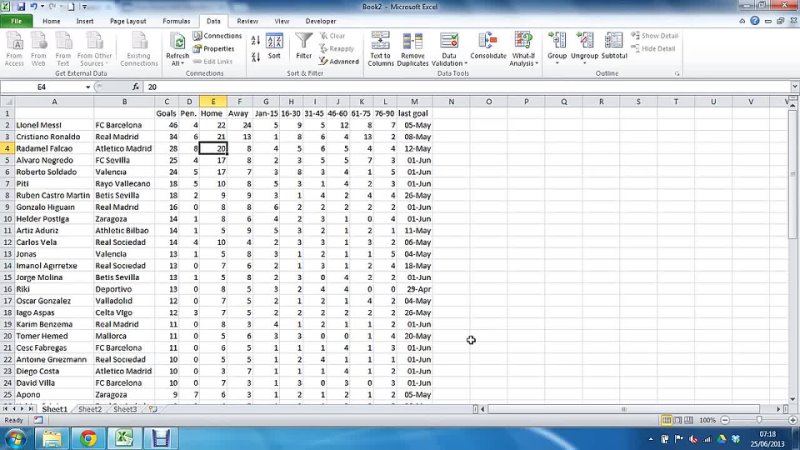The width and height of the screenshot is (800, 450).
Task: Select column E header
Action: 213,102
